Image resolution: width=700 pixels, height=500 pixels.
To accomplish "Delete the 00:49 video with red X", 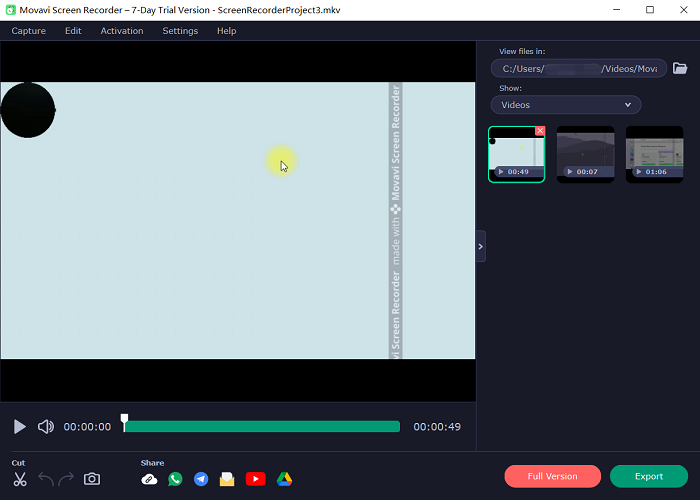I will (540, 131).
